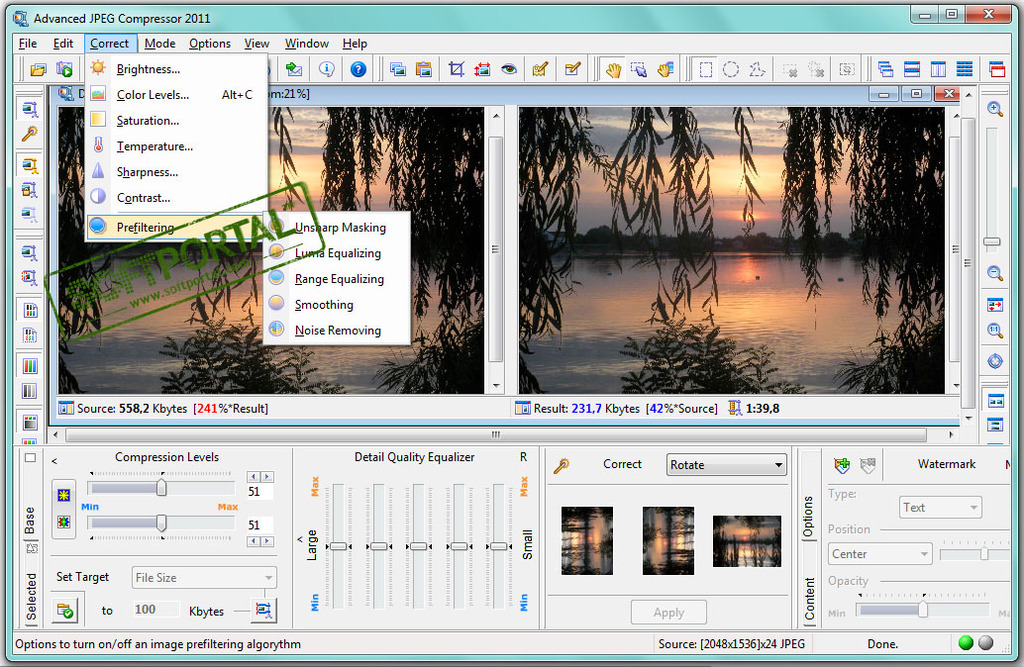The width and height of the screenshot is (1024, 667).
Task: Click the horizontal split view layout icon
Action: coord(911,68)
